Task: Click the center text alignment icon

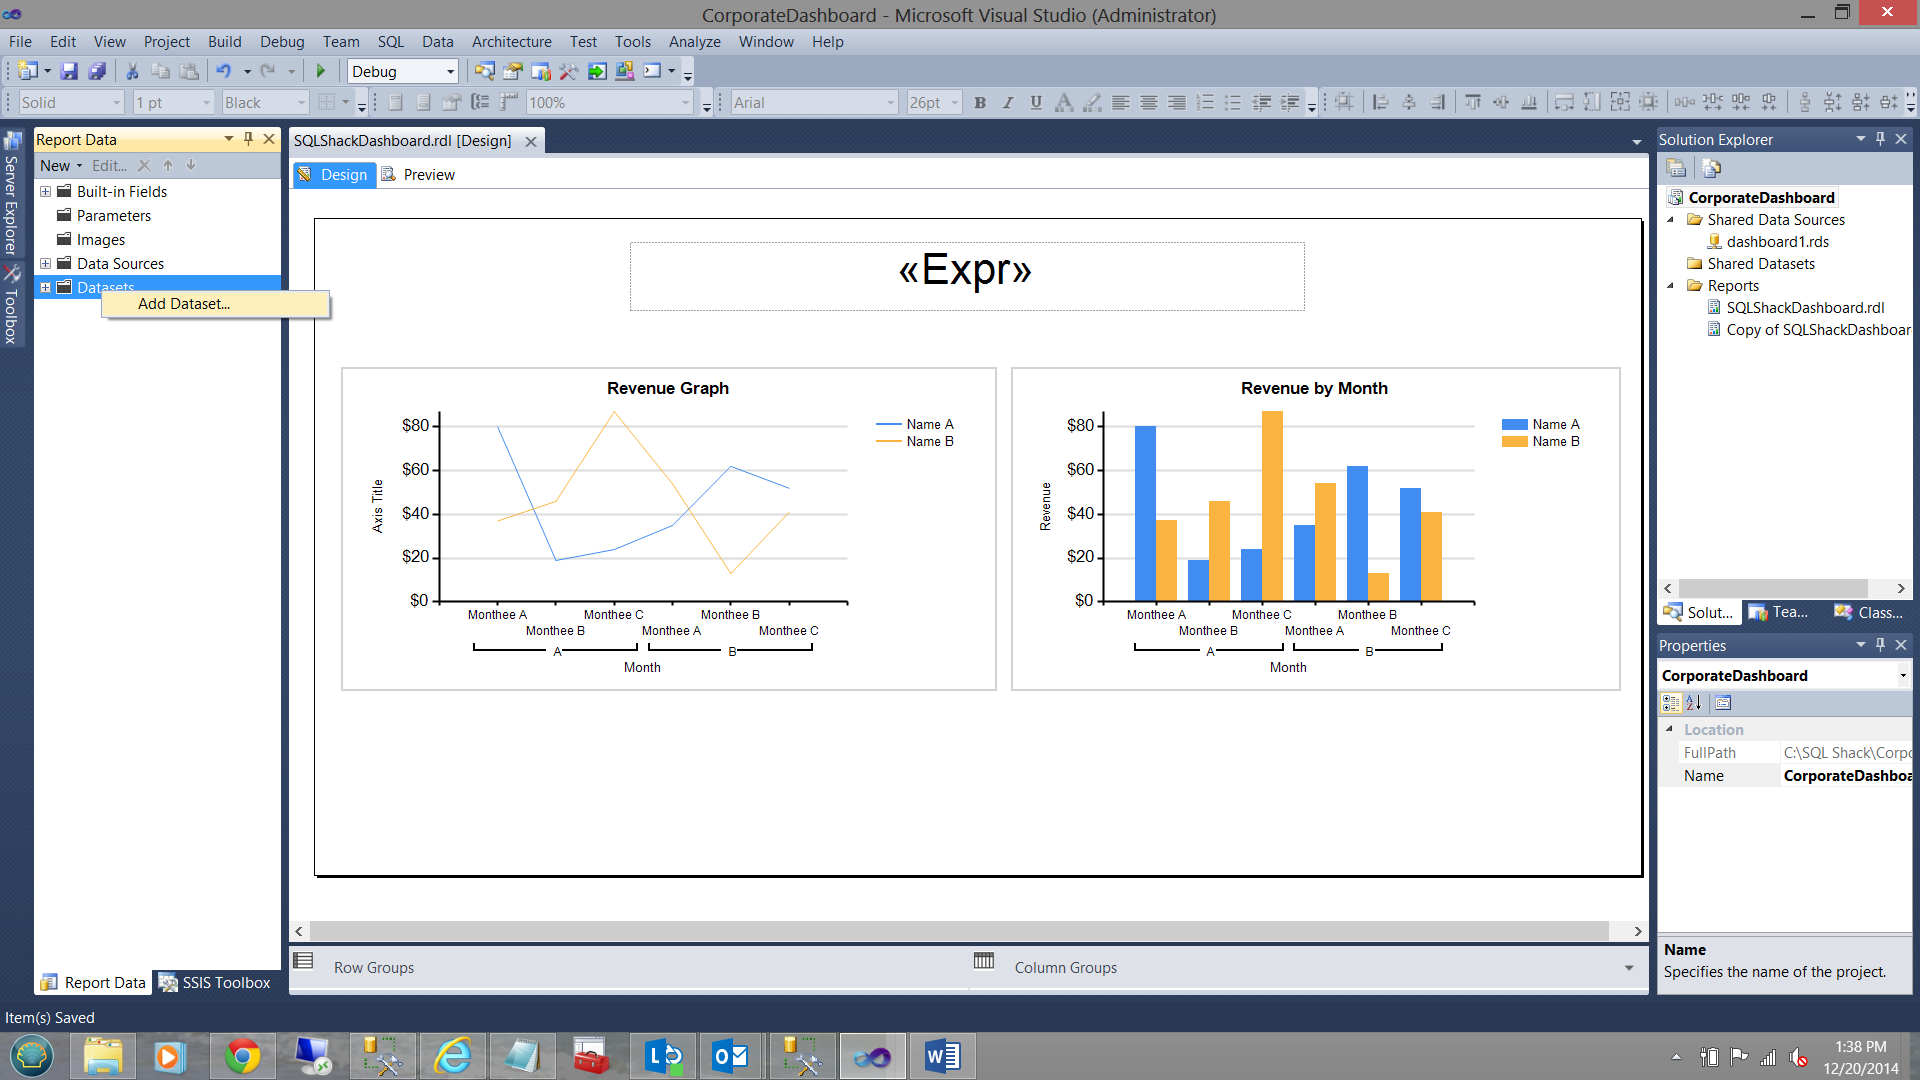Action: coord(1149,102)
